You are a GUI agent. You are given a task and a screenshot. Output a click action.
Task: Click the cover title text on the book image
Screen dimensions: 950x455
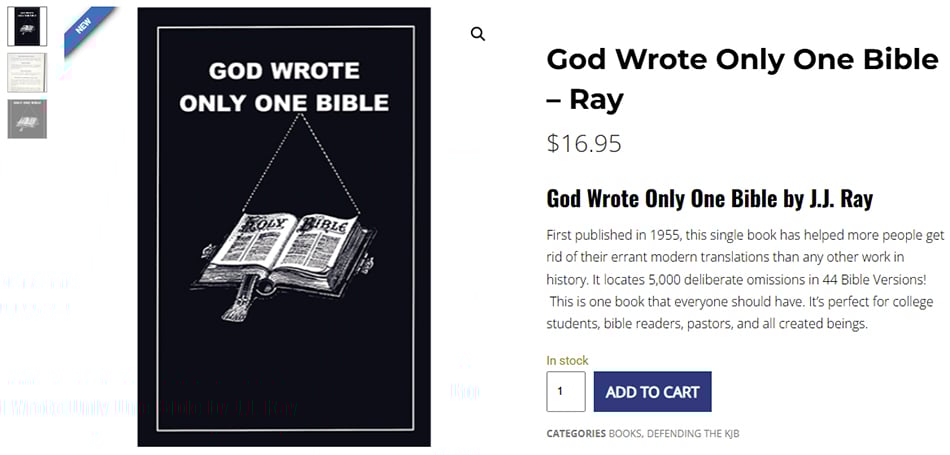pos(284,86)
